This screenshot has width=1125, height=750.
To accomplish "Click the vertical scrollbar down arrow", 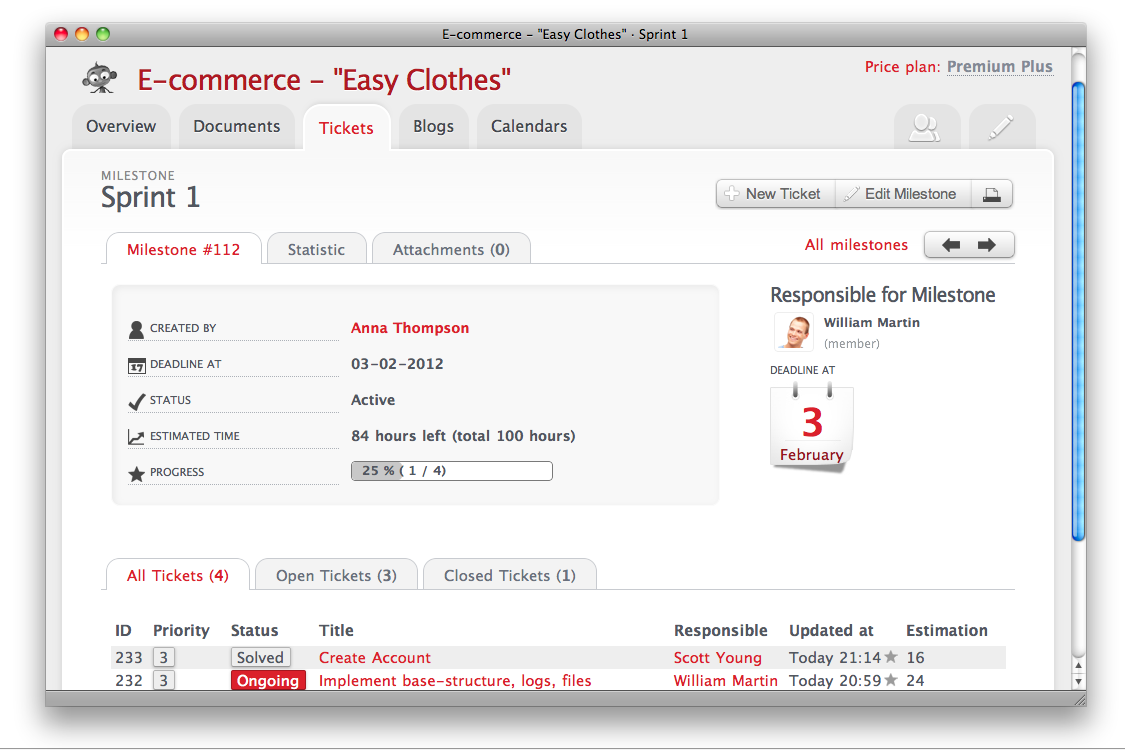I will pos(1078,681).
